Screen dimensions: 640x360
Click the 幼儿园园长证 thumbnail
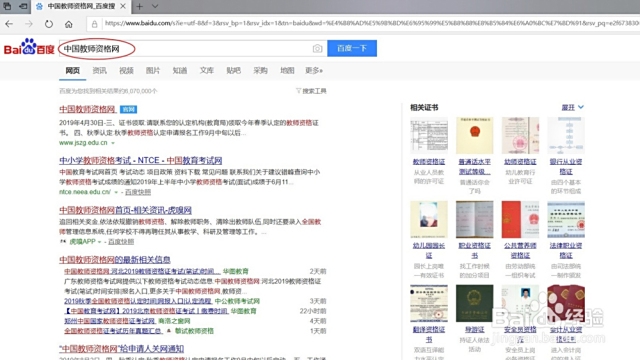[x=429, y=219]
